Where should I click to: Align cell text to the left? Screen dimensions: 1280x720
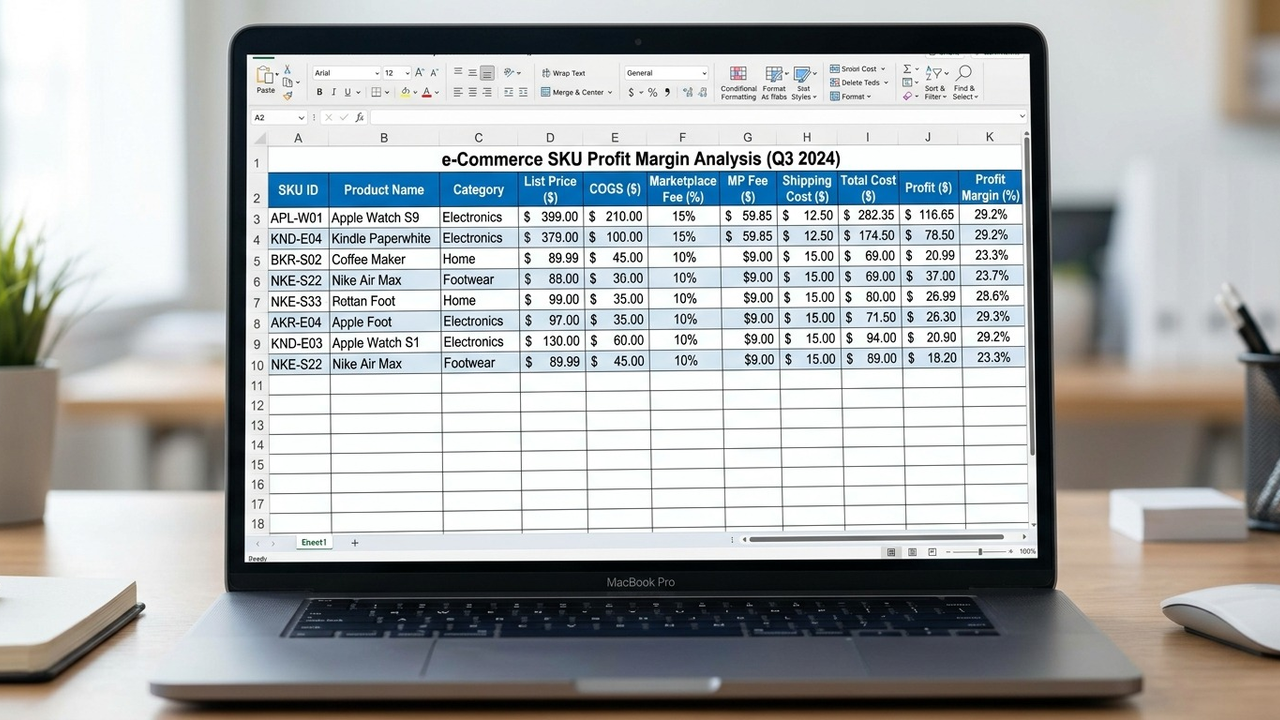point(458,92)
